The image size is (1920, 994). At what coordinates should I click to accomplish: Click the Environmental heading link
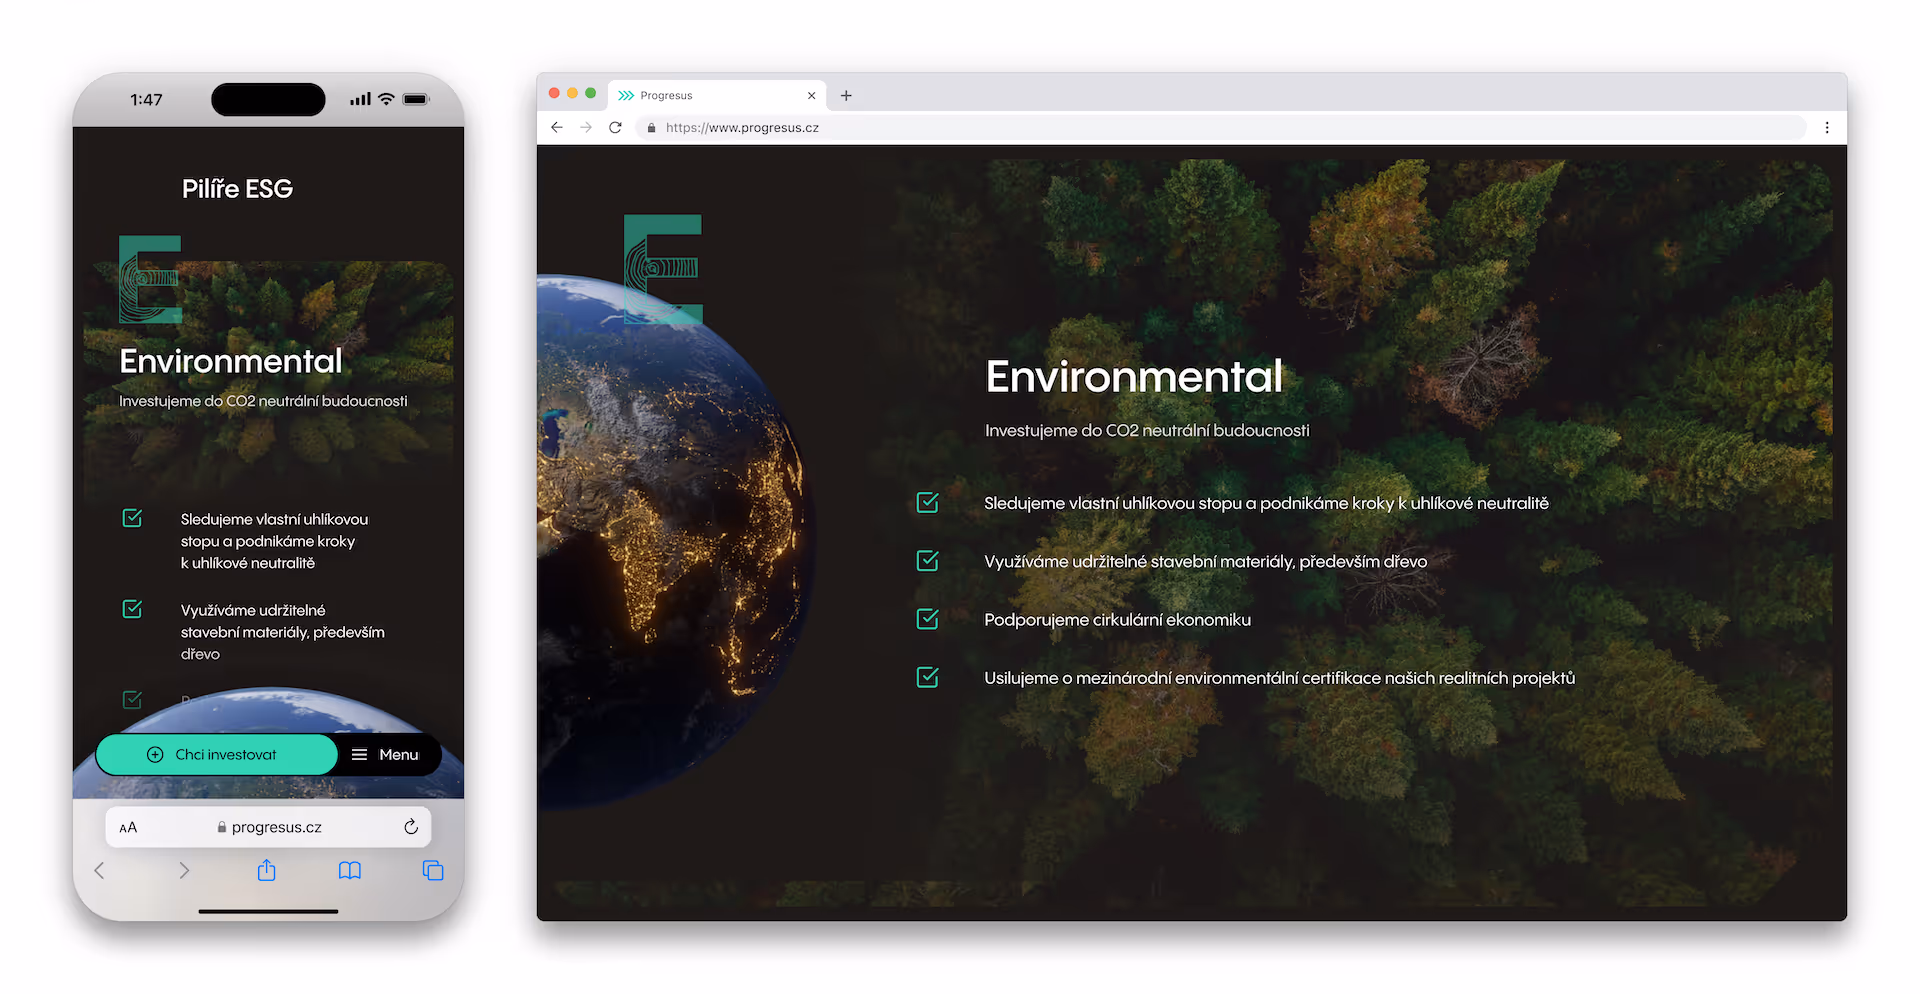[x=1134, y=377]
